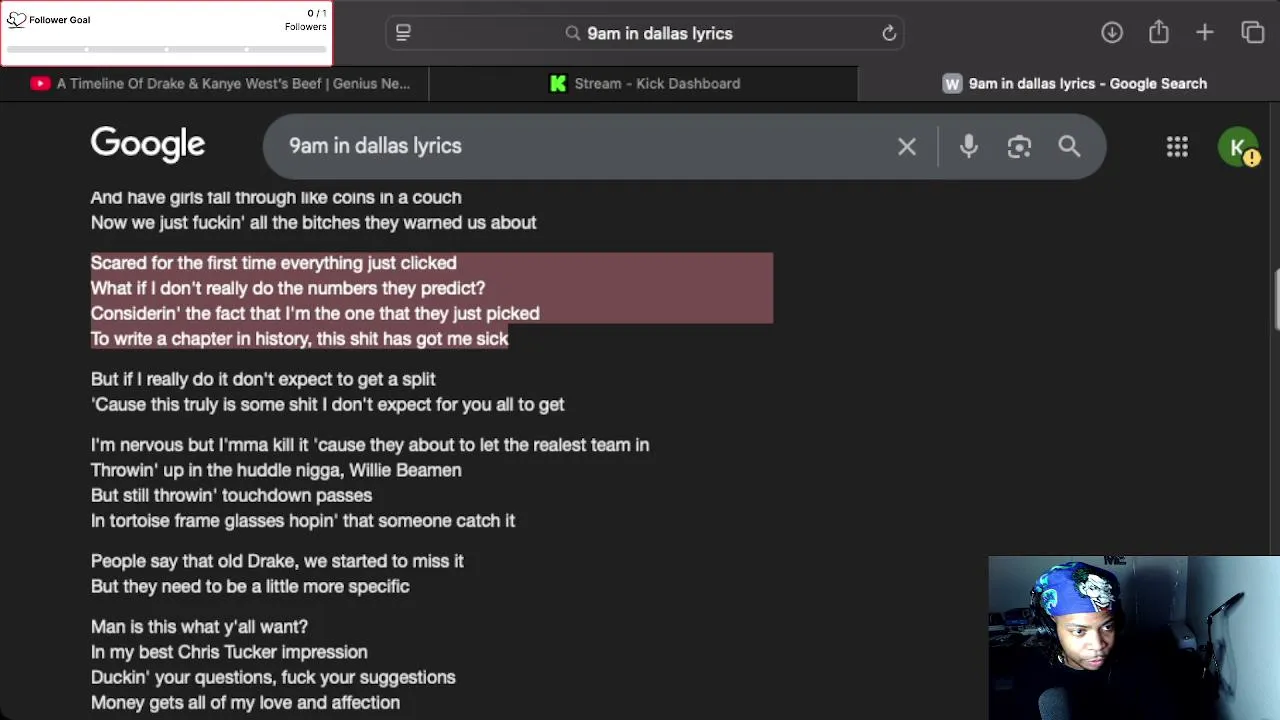Viewport: 1280px width, 720px height.
Task: Clear the Google search with the X icon
Action: coord(907,147)
